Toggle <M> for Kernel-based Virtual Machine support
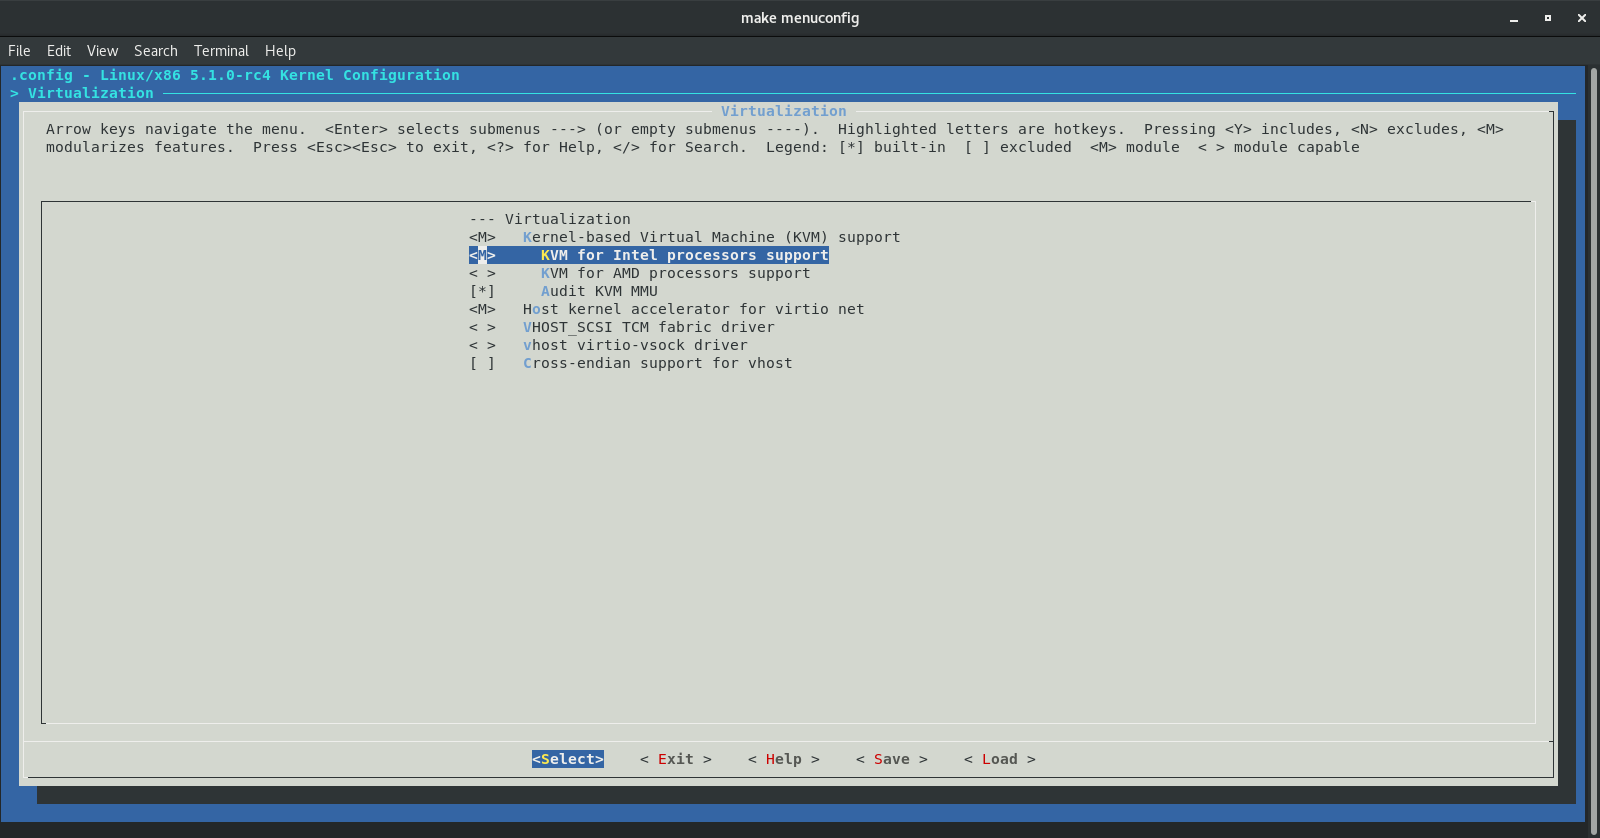This screenshot has width=1600, height=838. (482, 237)
